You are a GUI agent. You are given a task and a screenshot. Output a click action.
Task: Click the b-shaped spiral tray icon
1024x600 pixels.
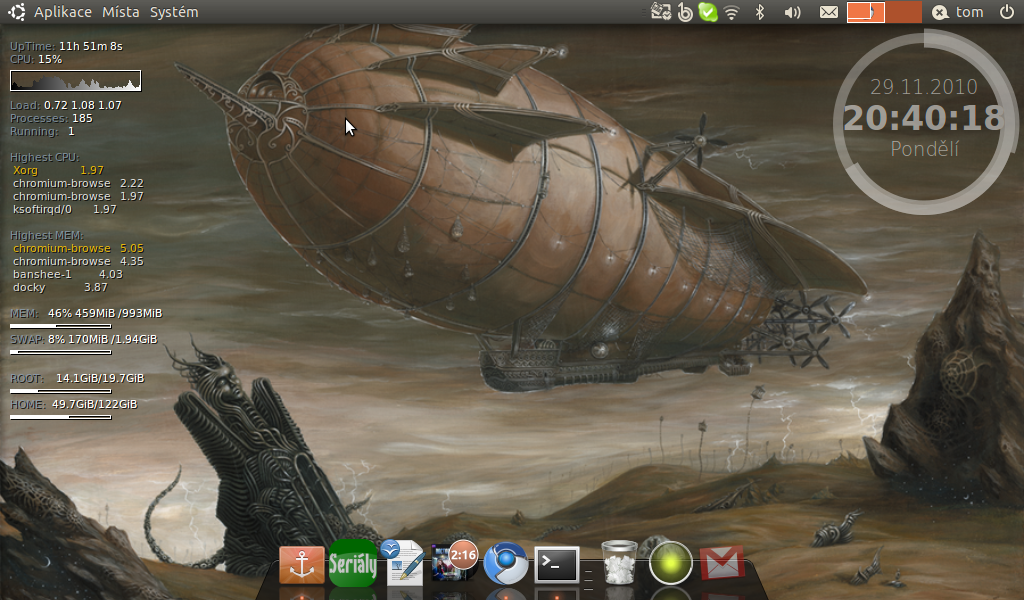click(x=684, y=12)
